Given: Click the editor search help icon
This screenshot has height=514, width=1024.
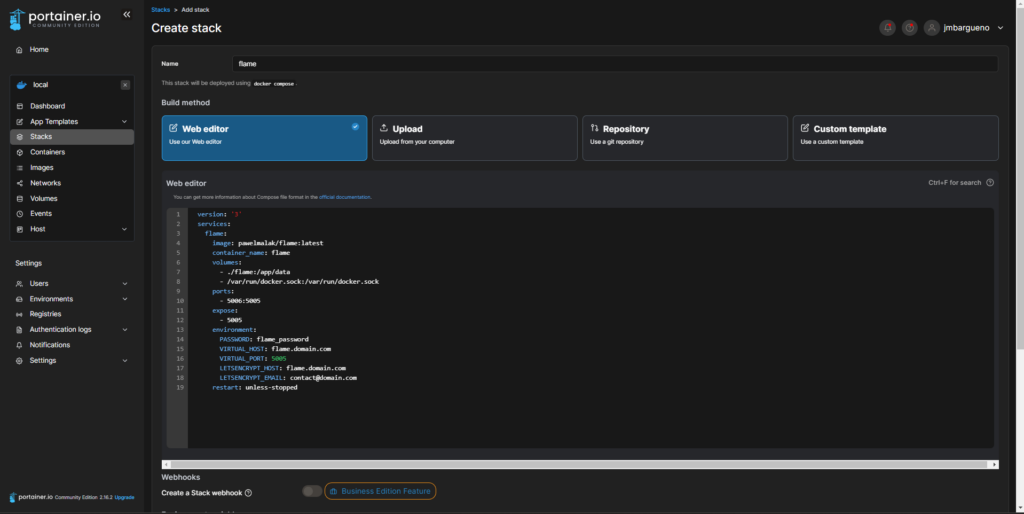Looking at the screenshot, I should click(990, 183).
